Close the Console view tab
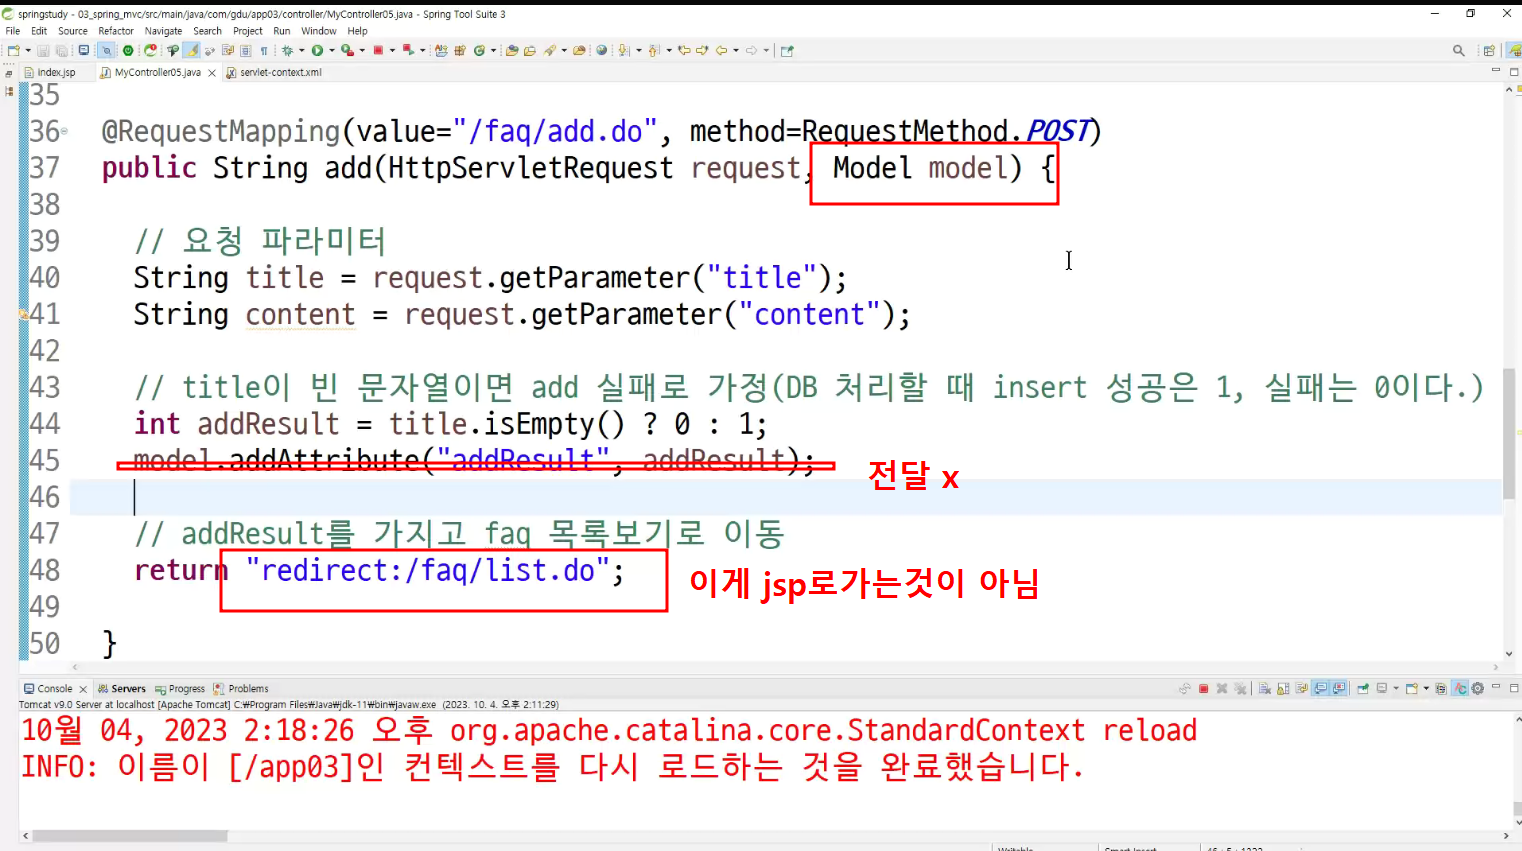This screenshot has height=851, width=1522. (83, 689)
